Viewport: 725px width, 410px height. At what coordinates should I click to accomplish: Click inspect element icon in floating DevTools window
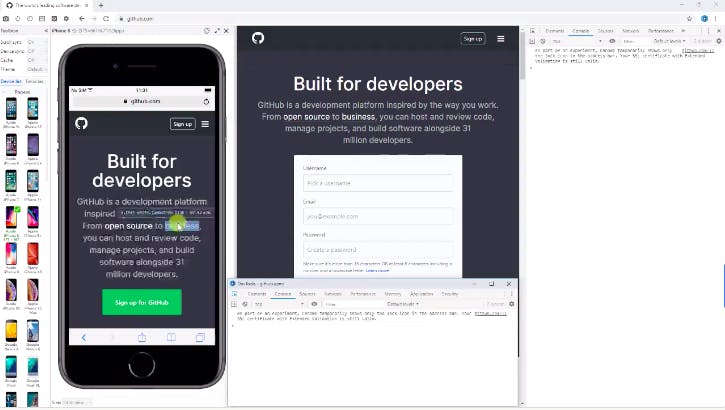click(234, 294)
